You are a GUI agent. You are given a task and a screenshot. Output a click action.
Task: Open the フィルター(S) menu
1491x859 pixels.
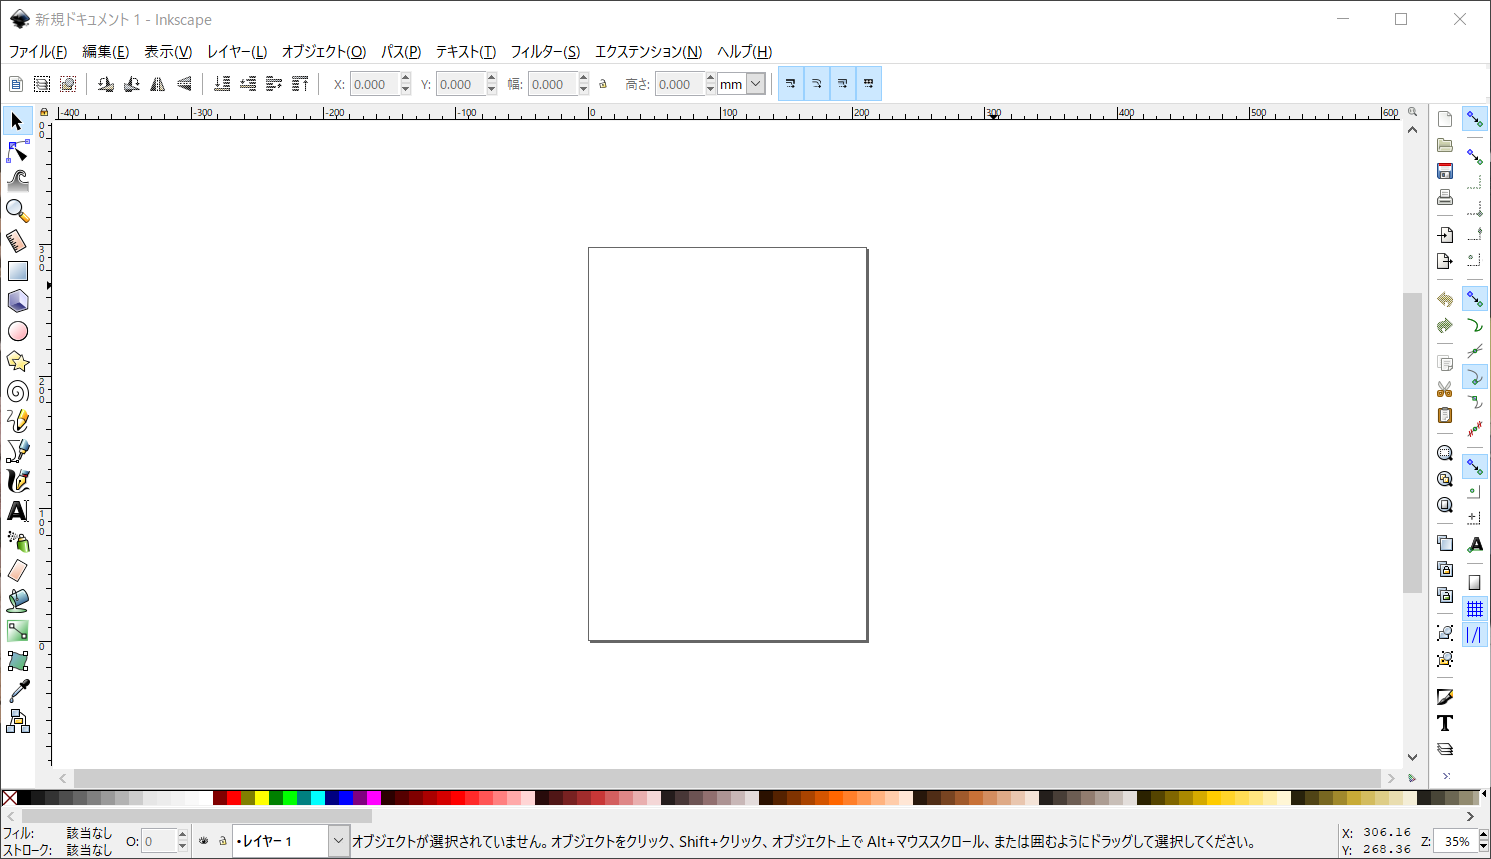click(x=545, y=52)
